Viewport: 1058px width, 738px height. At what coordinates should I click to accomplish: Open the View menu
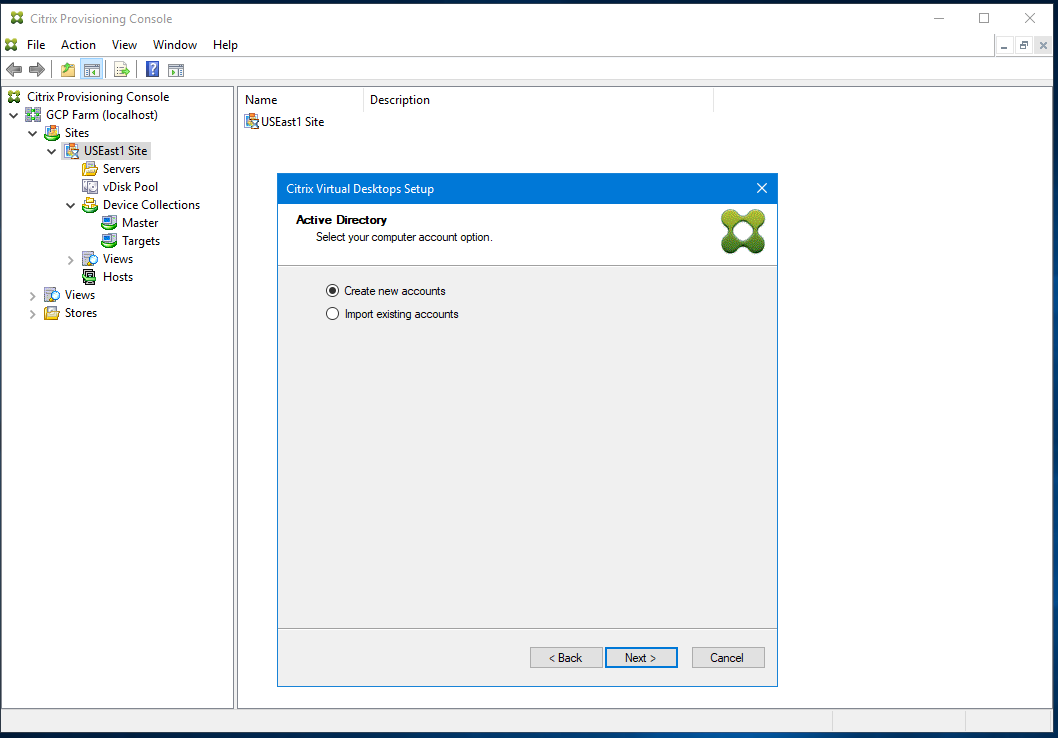click(124, 45)
